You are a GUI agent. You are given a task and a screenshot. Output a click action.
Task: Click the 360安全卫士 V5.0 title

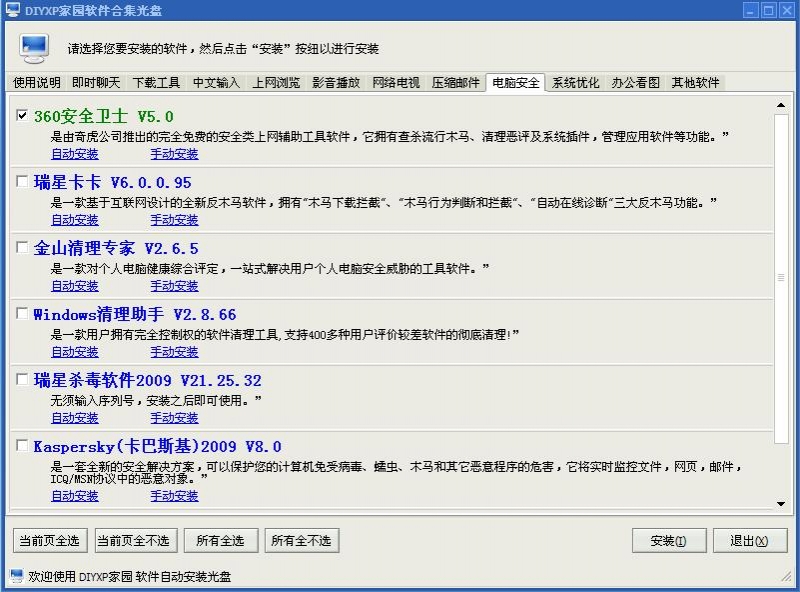click(104, 116)
